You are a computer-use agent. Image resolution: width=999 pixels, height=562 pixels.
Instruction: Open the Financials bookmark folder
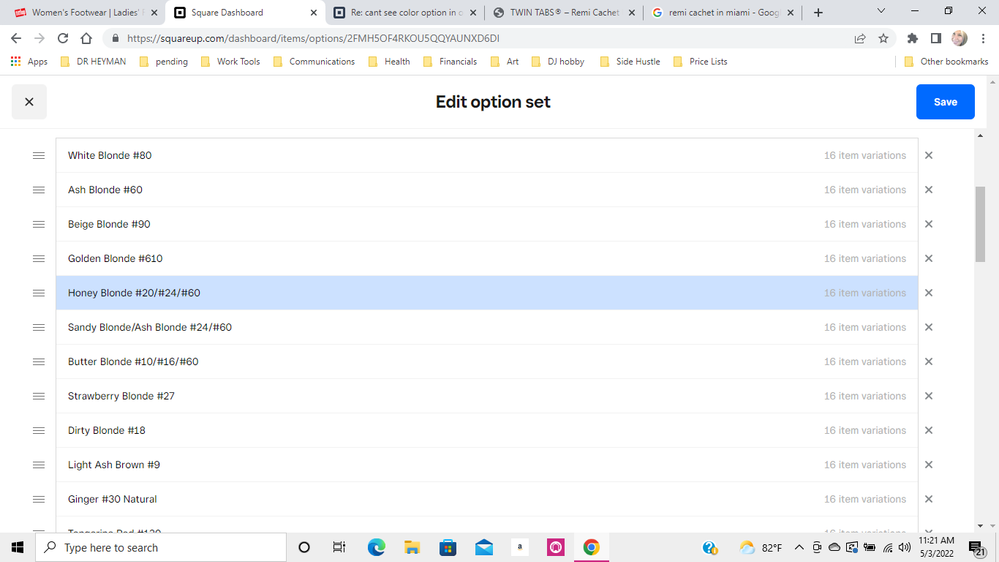(449, 61)
